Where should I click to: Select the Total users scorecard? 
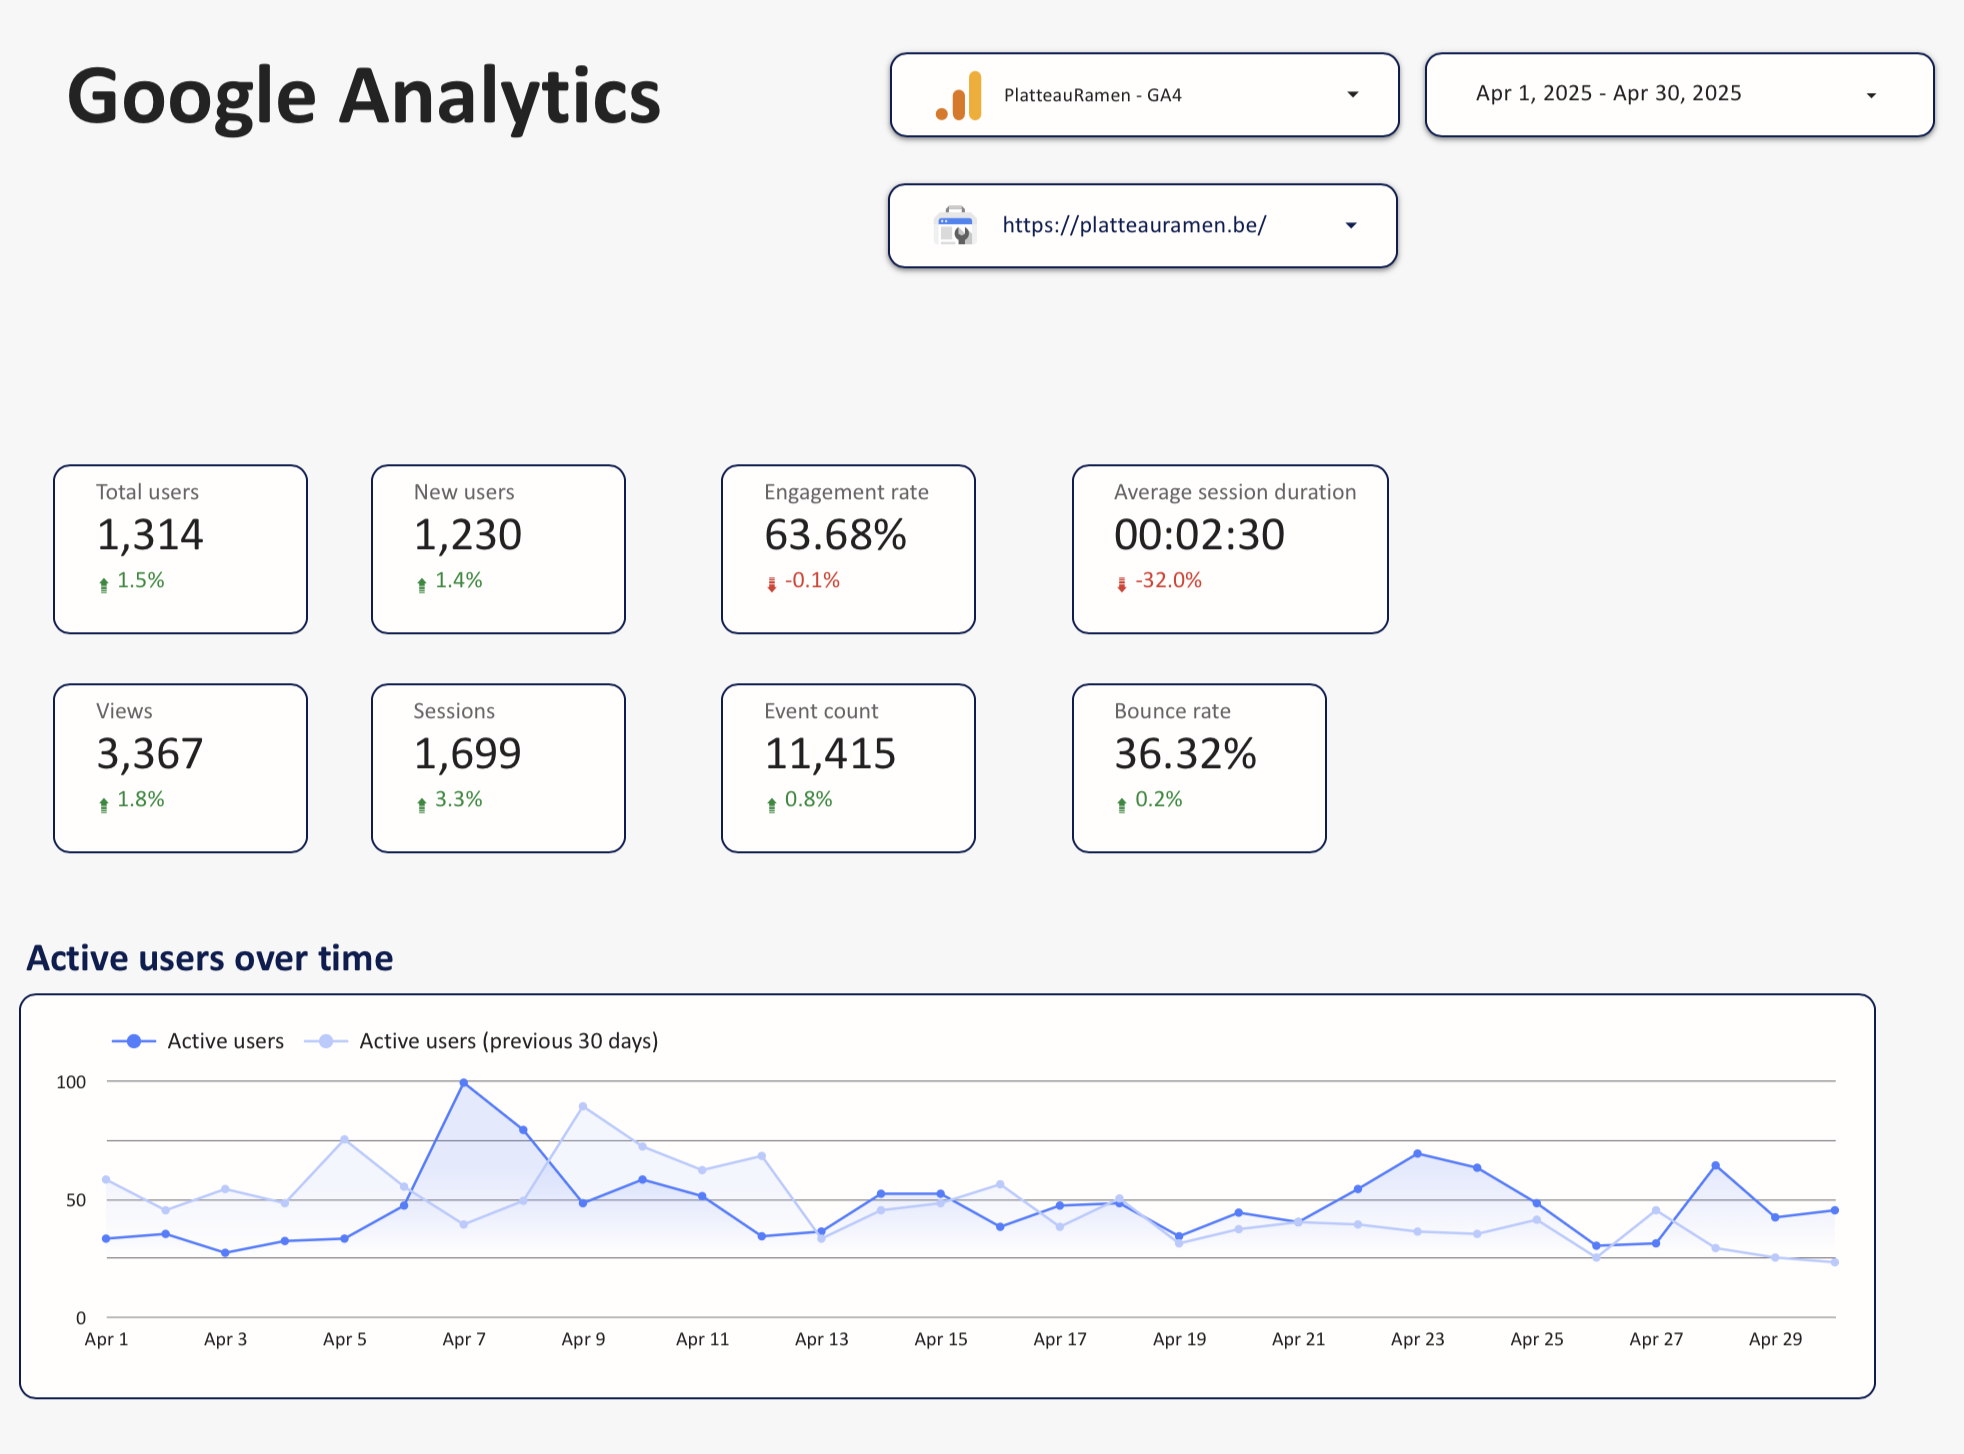coord(180,548)
